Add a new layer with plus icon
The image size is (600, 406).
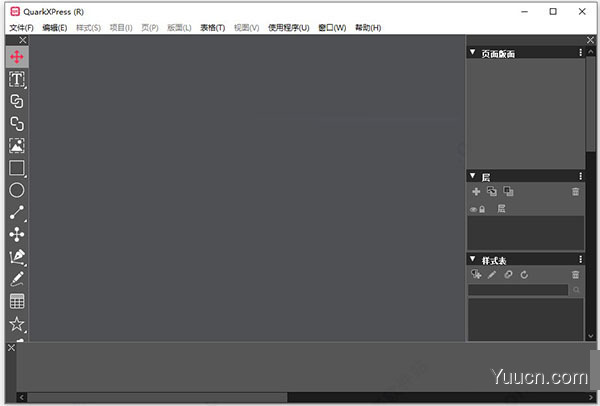point(476,192)
